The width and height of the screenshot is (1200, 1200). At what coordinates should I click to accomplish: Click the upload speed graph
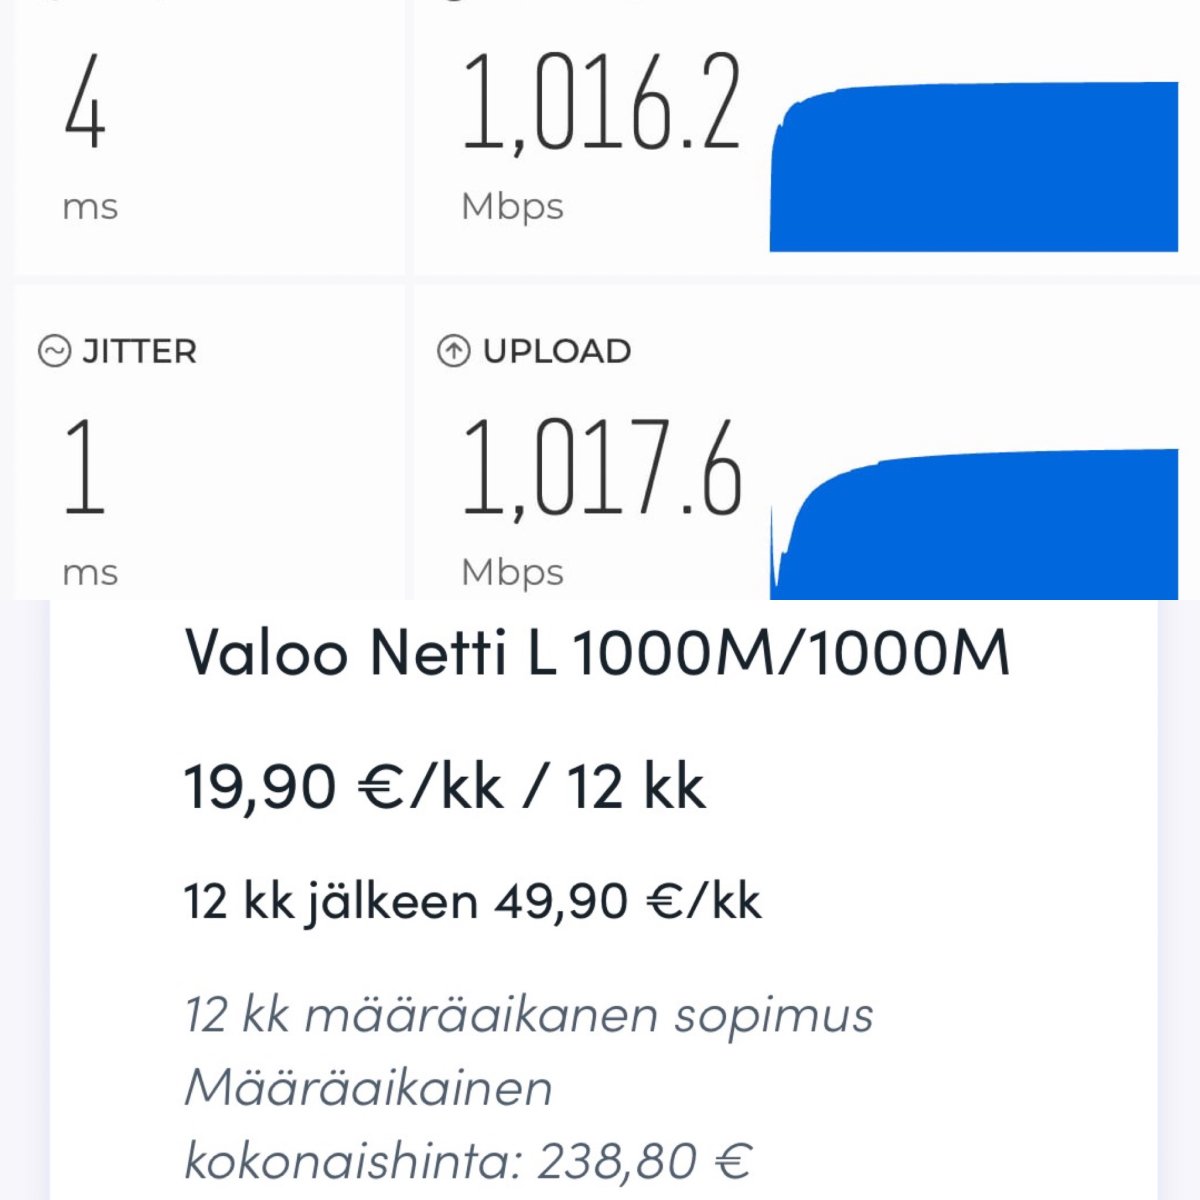(x=974, y=525)
